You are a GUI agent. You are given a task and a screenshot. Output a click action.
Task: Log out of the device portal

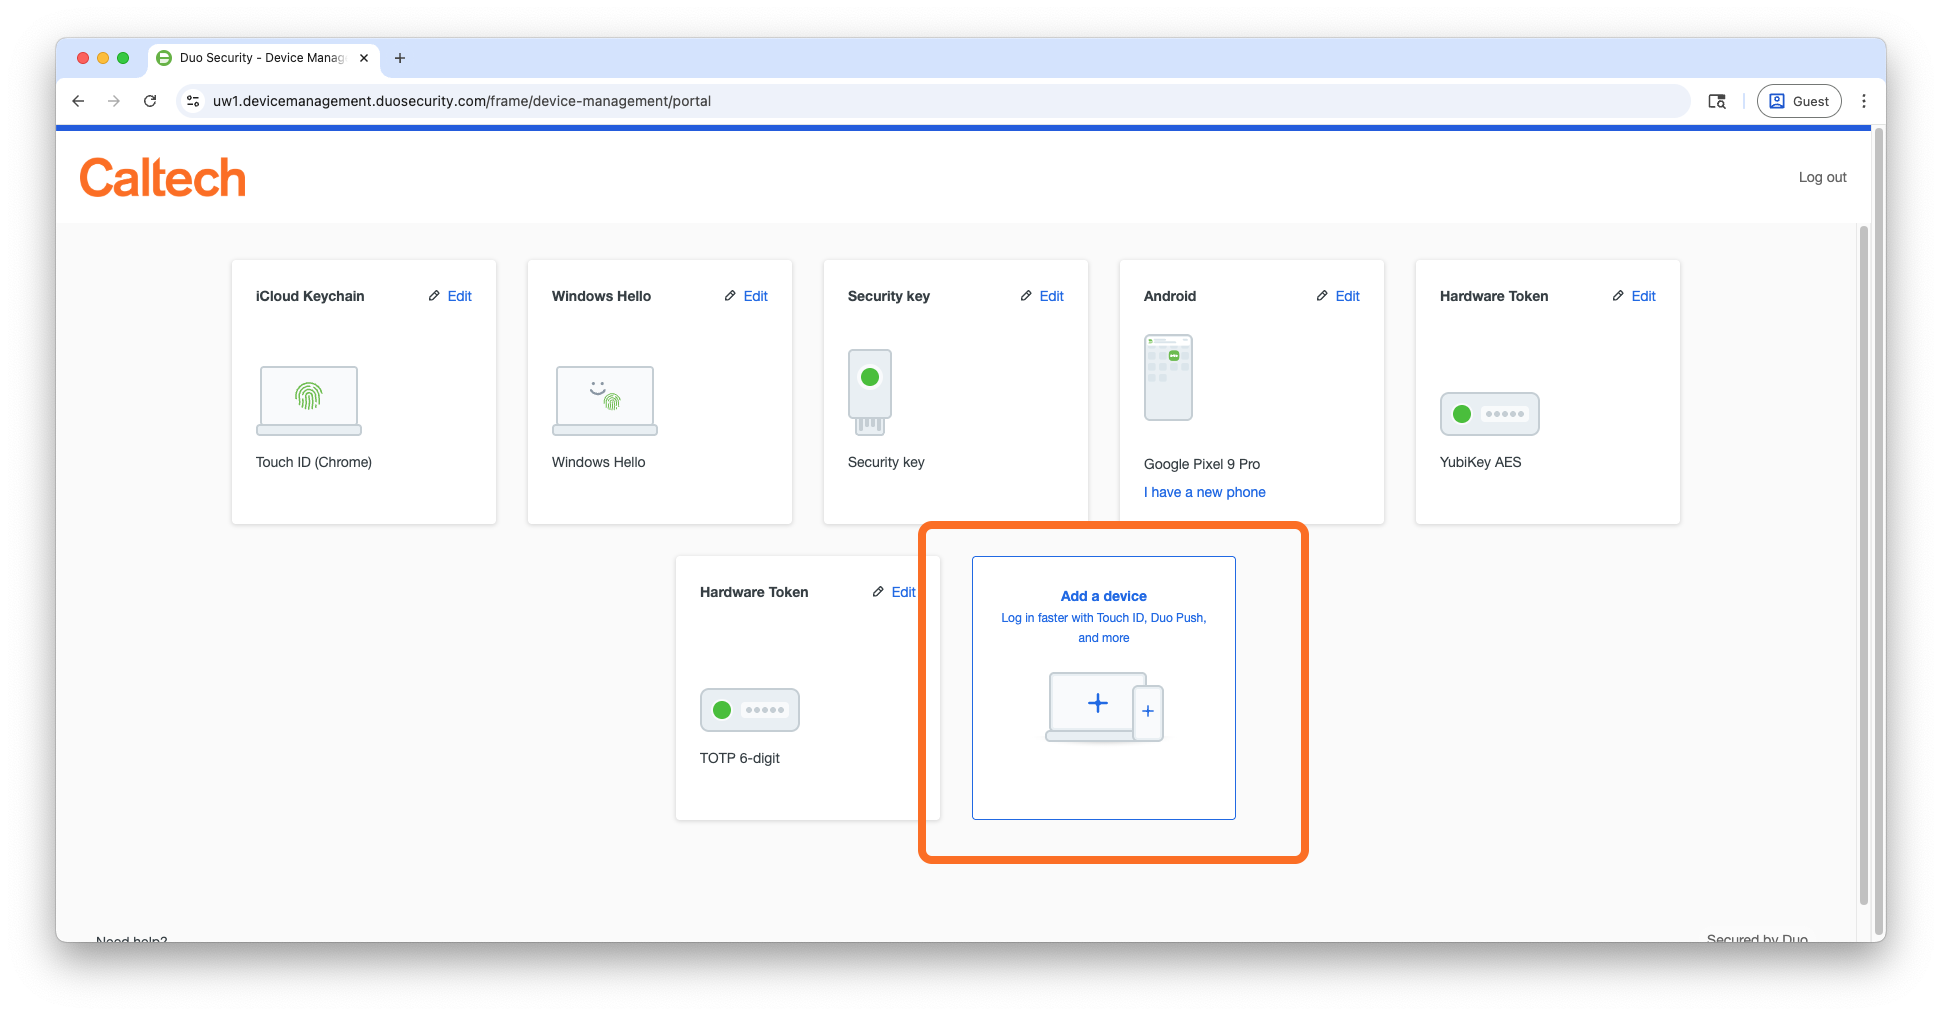tap(1822, 177)
